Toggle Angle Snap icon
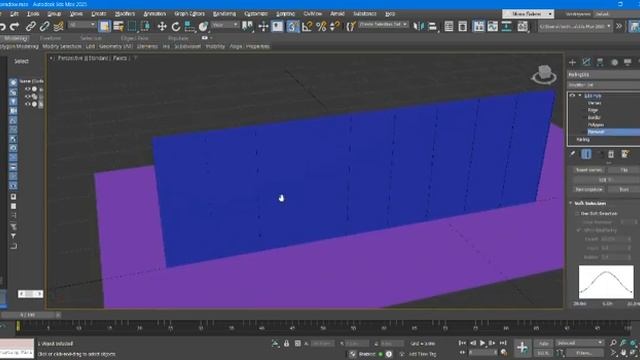This screenshot has height=360, width=640. pos(307,27)
